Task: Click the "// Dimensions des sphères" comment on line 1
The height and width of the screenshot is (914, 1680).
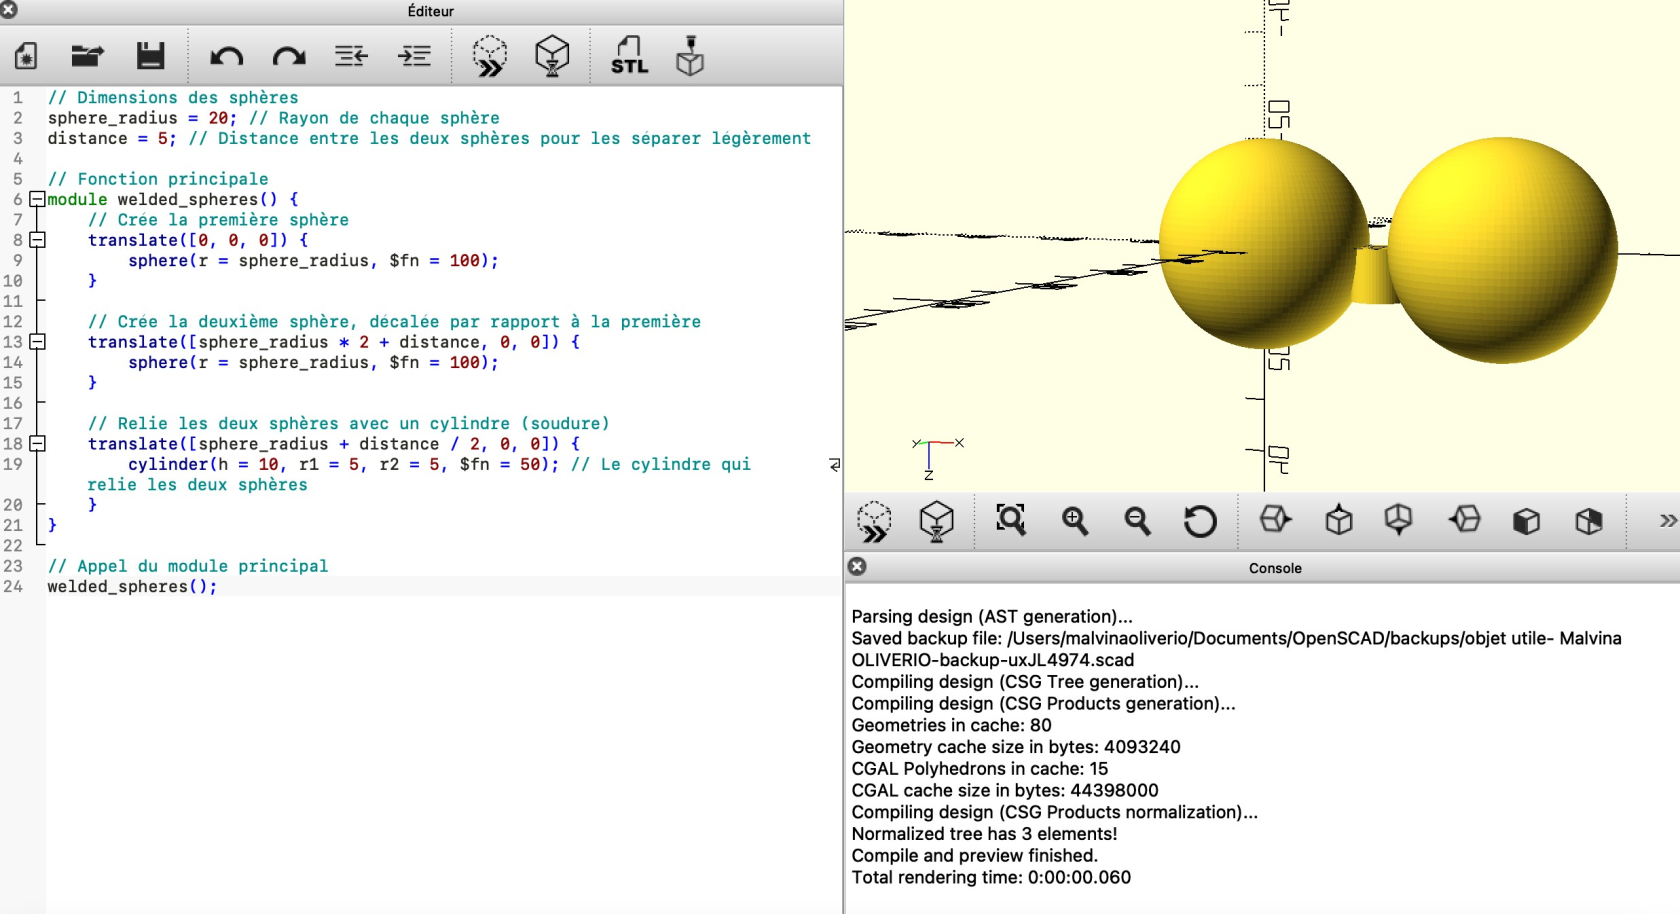Action: [173, 97]
